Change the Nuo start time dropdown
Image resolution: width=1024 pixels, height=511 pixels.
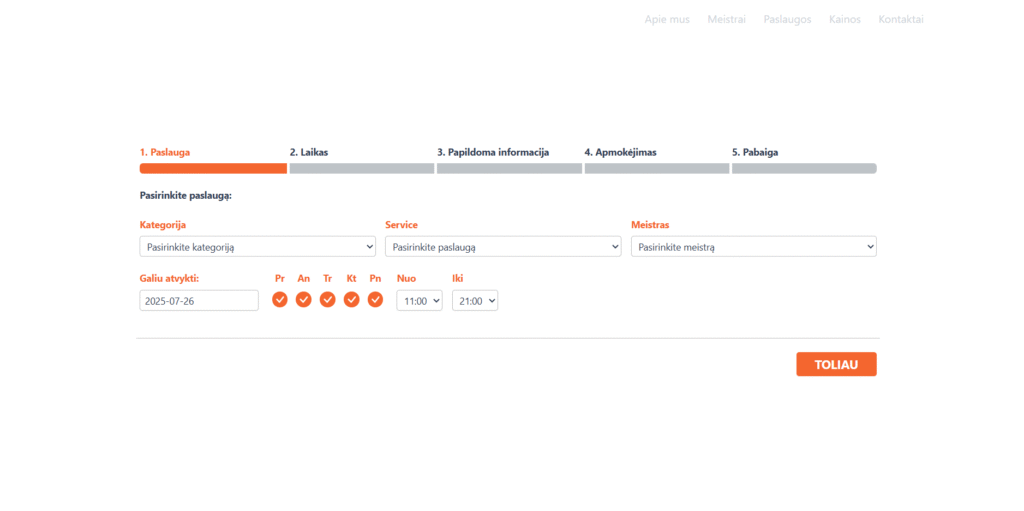click(x=419, y=300)
